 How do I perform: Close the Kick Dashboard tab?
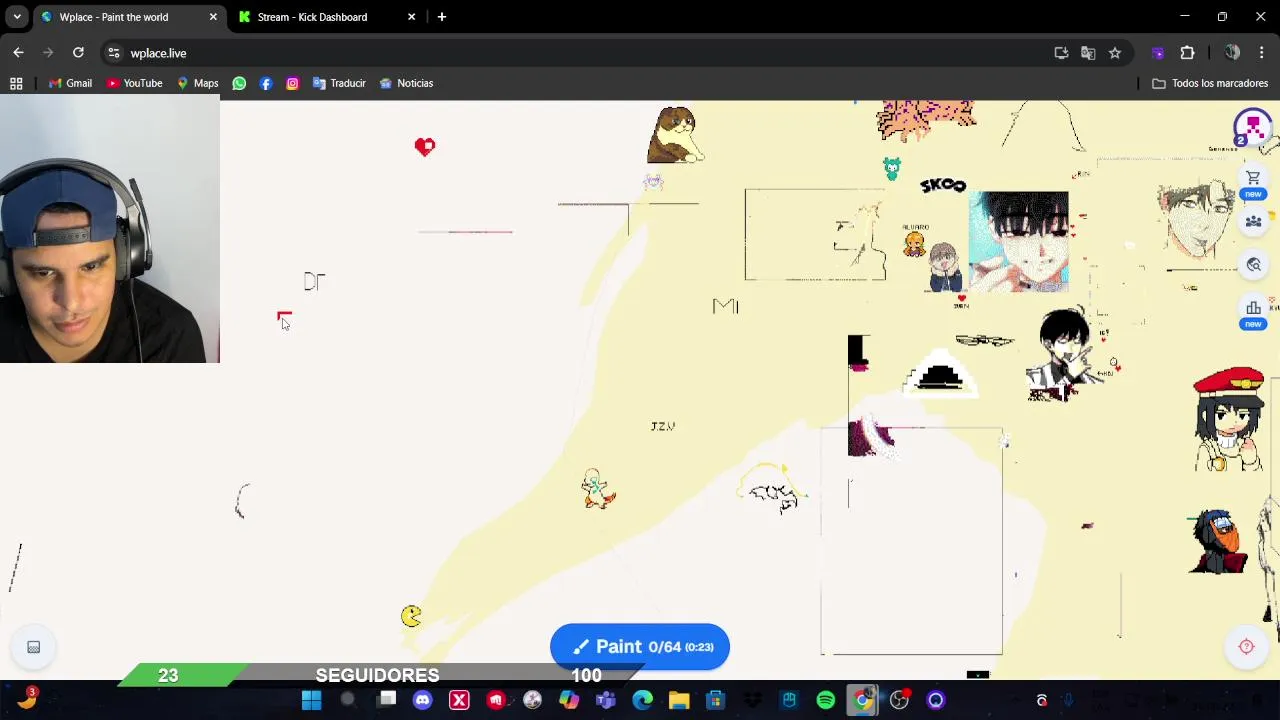click(411, 17)
